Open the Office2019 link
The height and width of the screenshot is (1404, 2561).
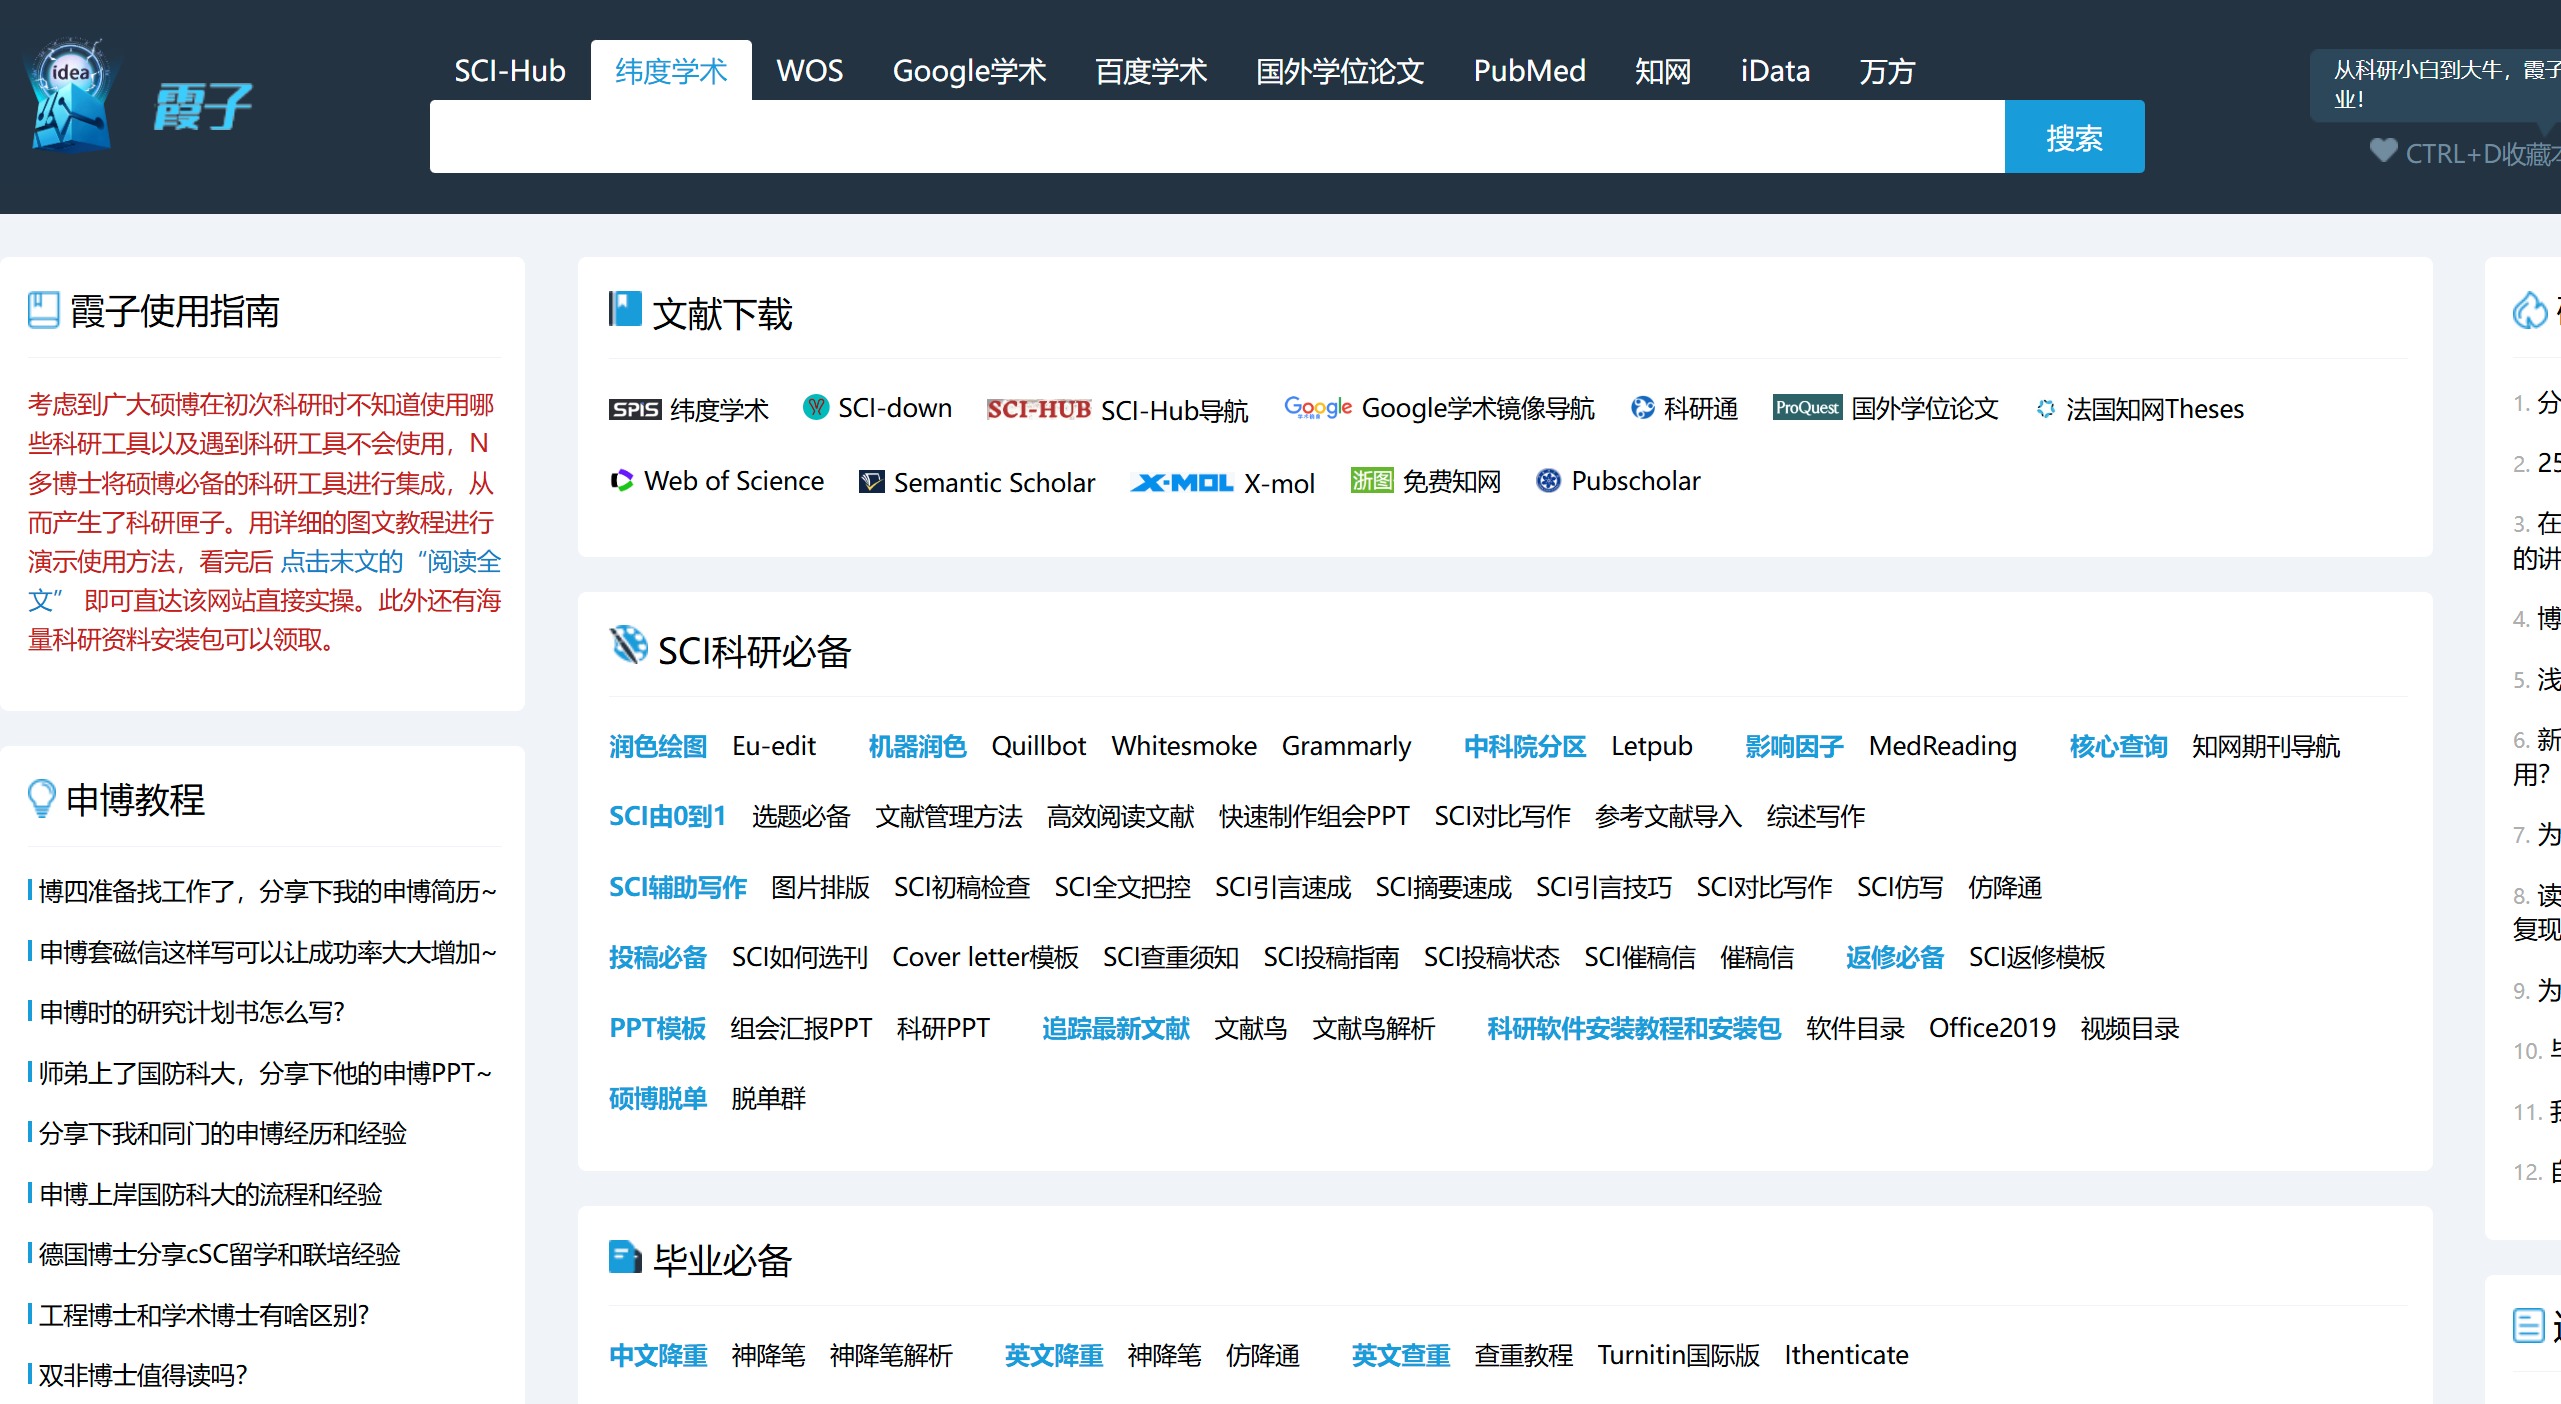(x=1992, y=1028)
